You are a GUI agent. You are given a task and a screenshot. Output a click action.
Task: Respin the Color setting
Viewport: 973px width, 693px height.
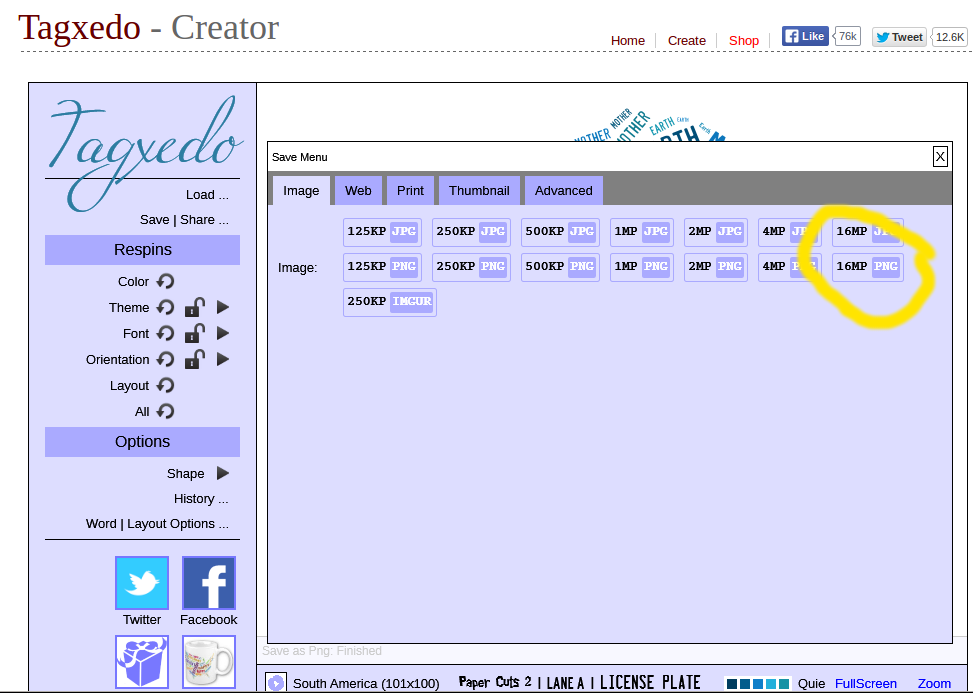(x=165, y=281)
